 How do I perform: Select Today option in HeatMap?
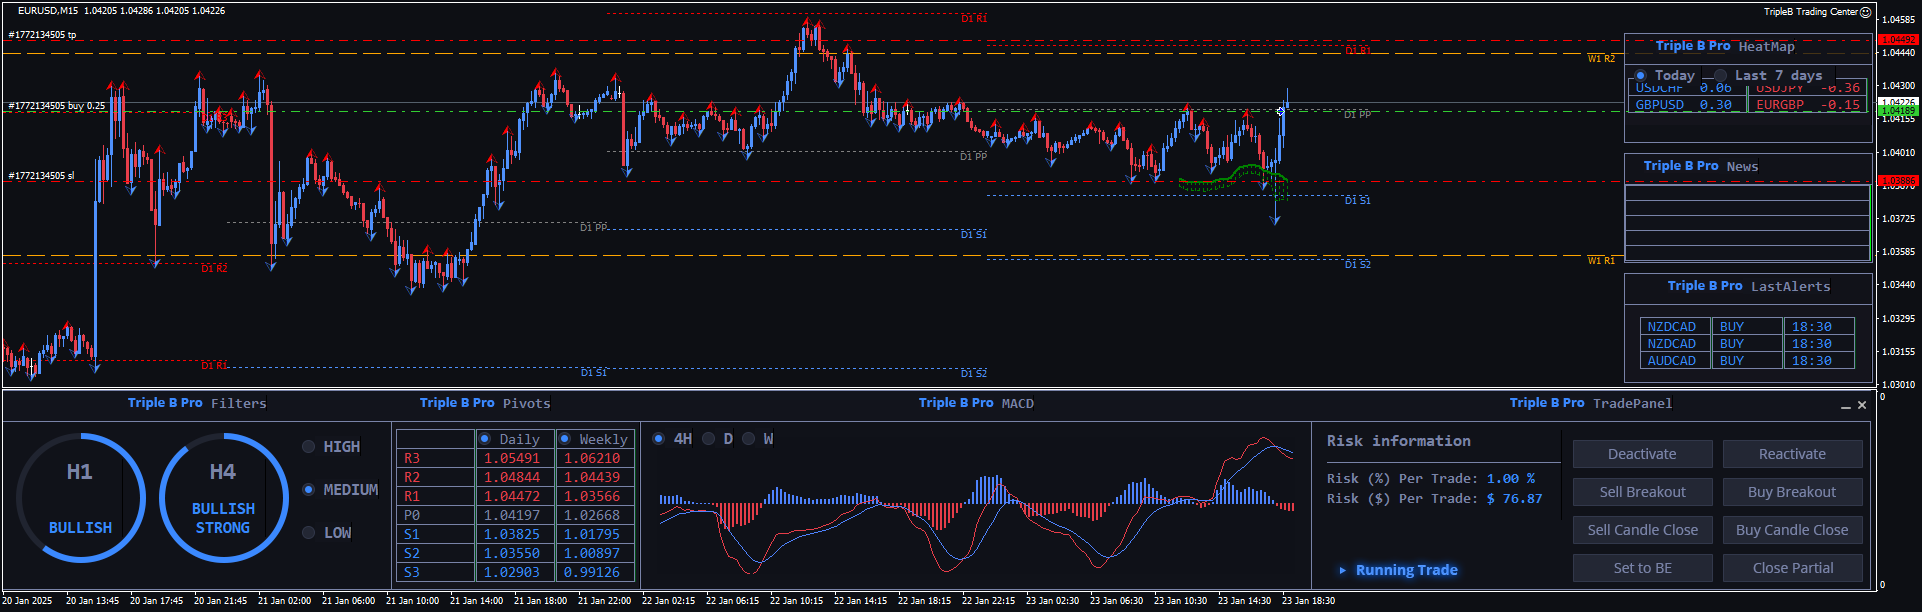pyautogui.click(x=1640, y=76)
